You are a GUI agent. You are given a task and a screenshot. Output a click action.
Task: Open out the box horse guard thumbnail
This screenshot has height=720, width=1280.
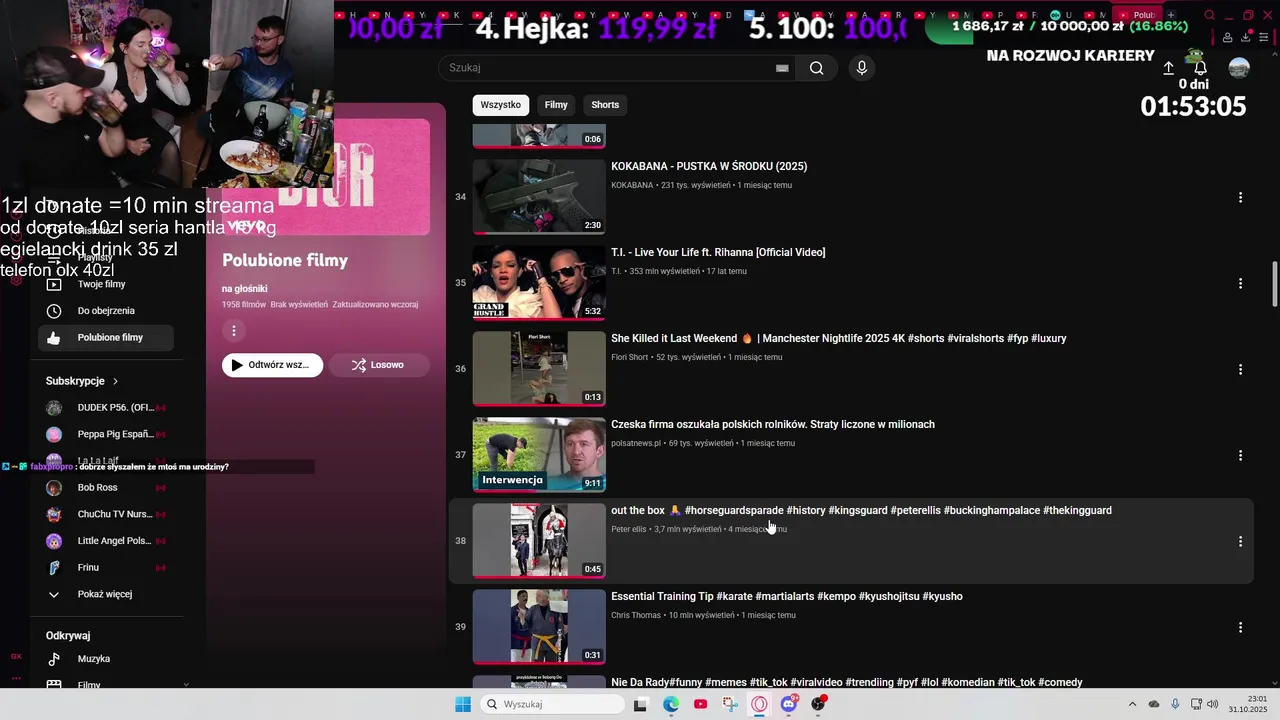point(539,541)
